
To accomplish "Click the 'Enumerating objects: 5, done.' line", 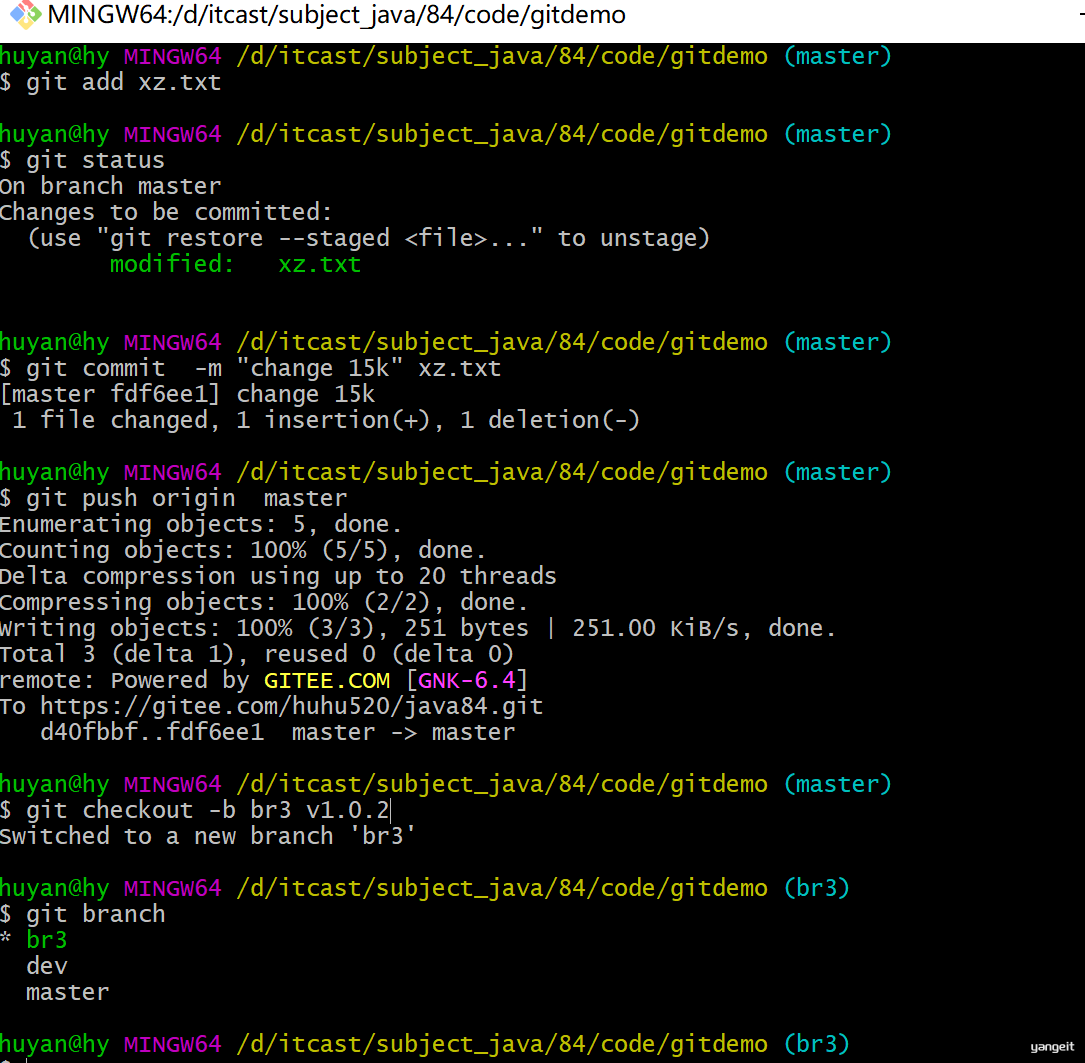I will tap(201, 524).
